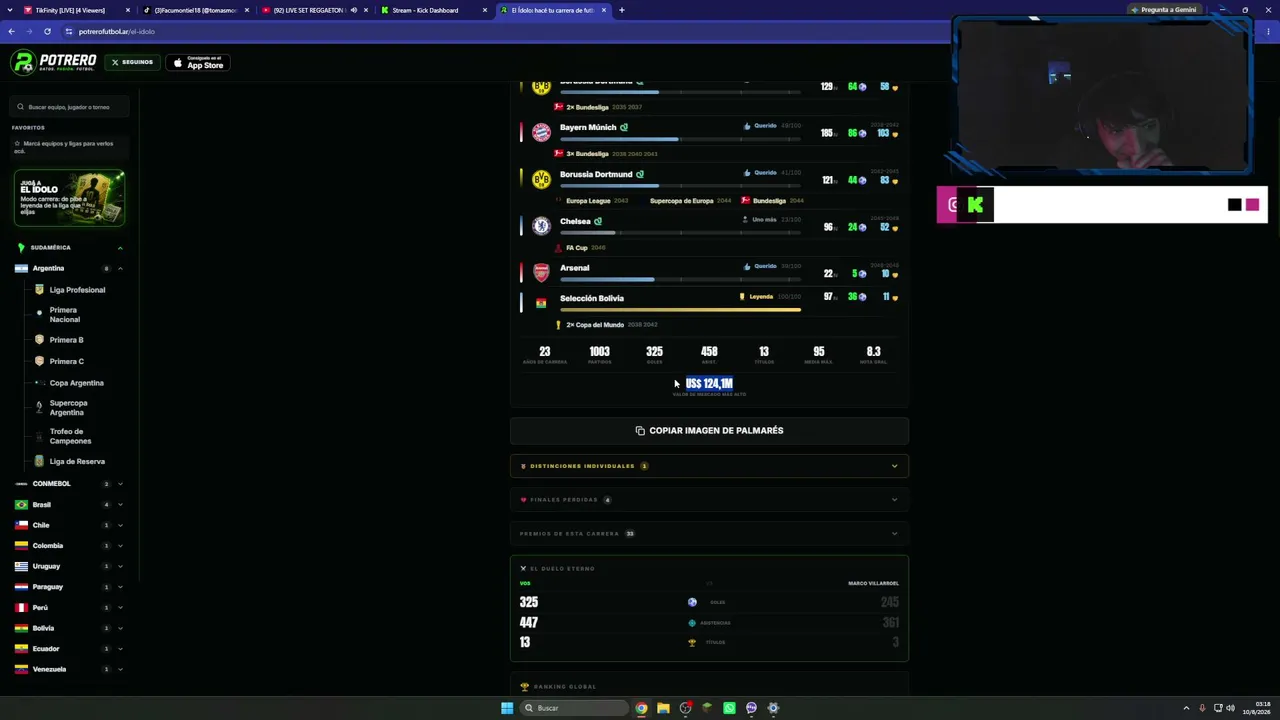Image resolution: width=1280 pixels, height=720 pixels.
Task: Click the Bundesliga logo under Bayern Múnich
Action: [x=558, y=154]
